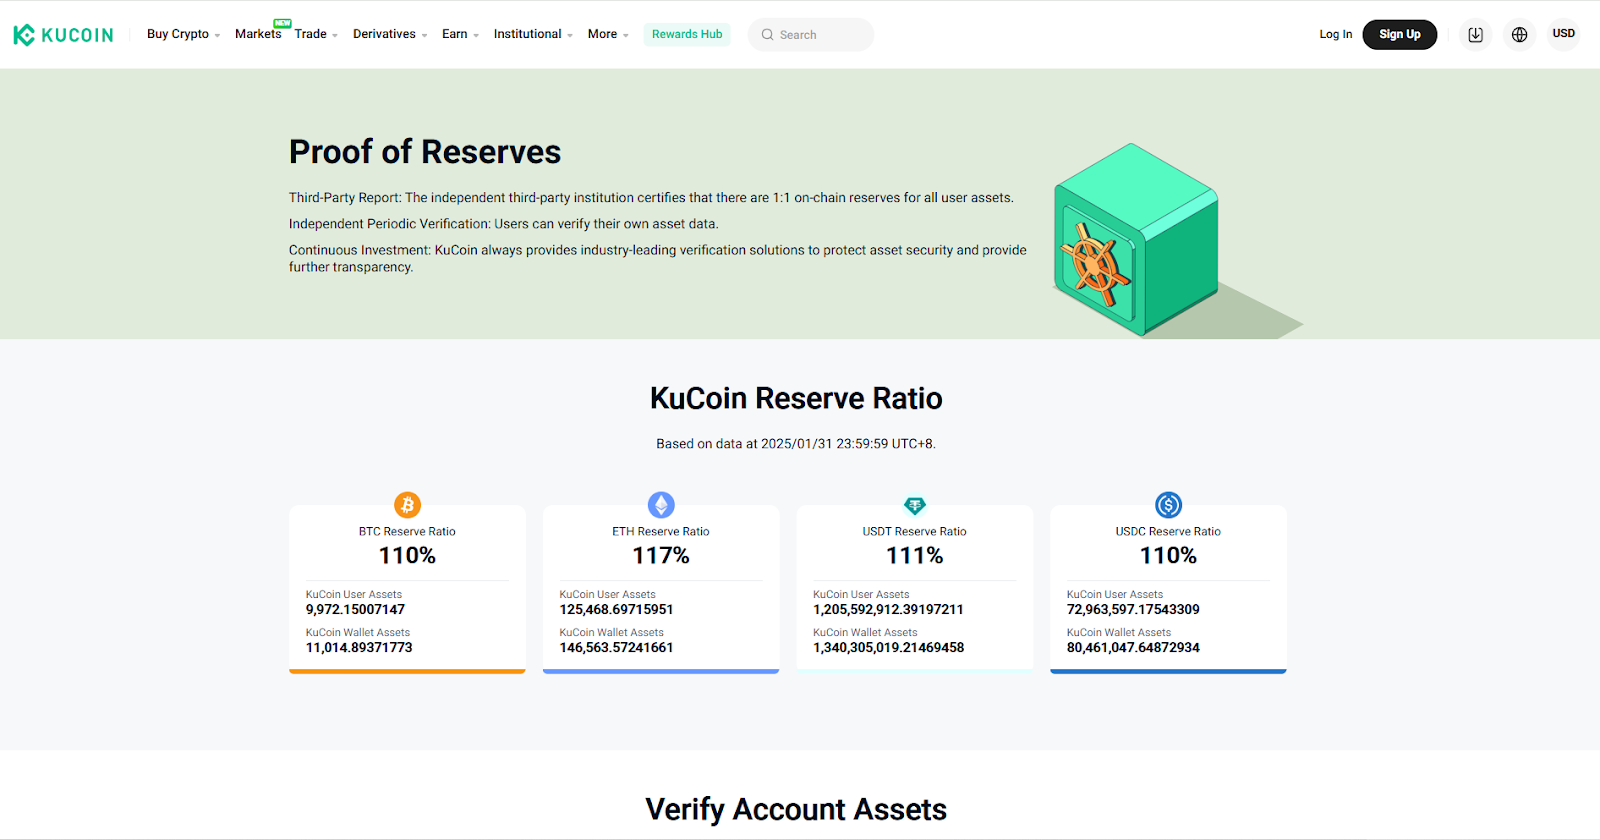
Task: Click the ETH wallet assets value 146,563.57241661
Action: click(616, 647)
